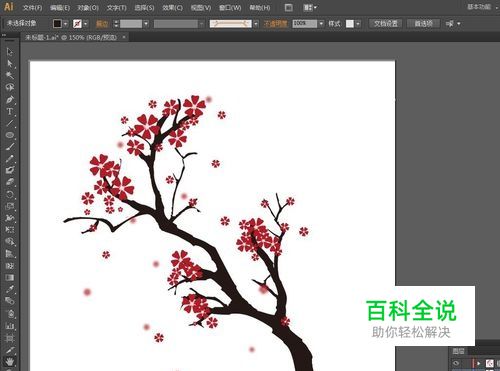
Task: Select the Pen tool
Action: (x=10, y=99)
